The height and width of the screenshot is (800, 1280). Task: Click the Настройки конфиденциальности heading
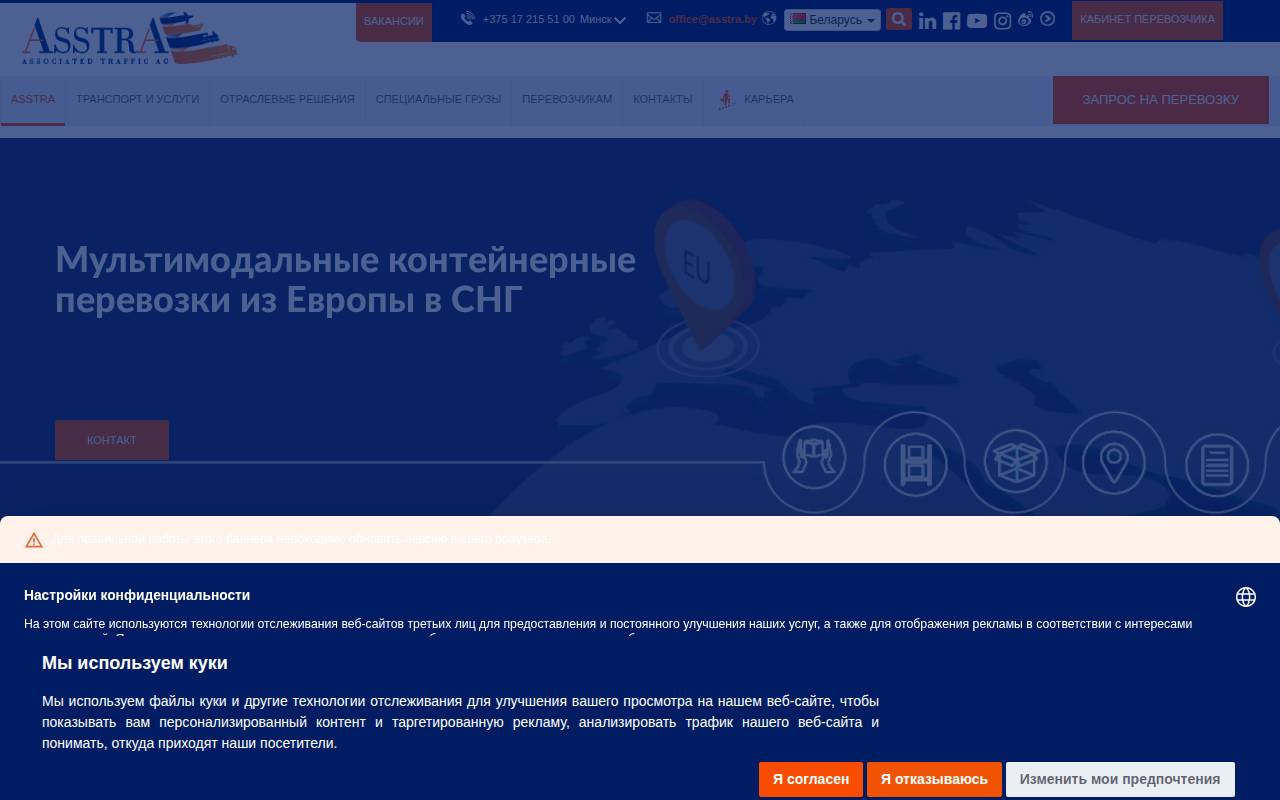tap(137, 595)
